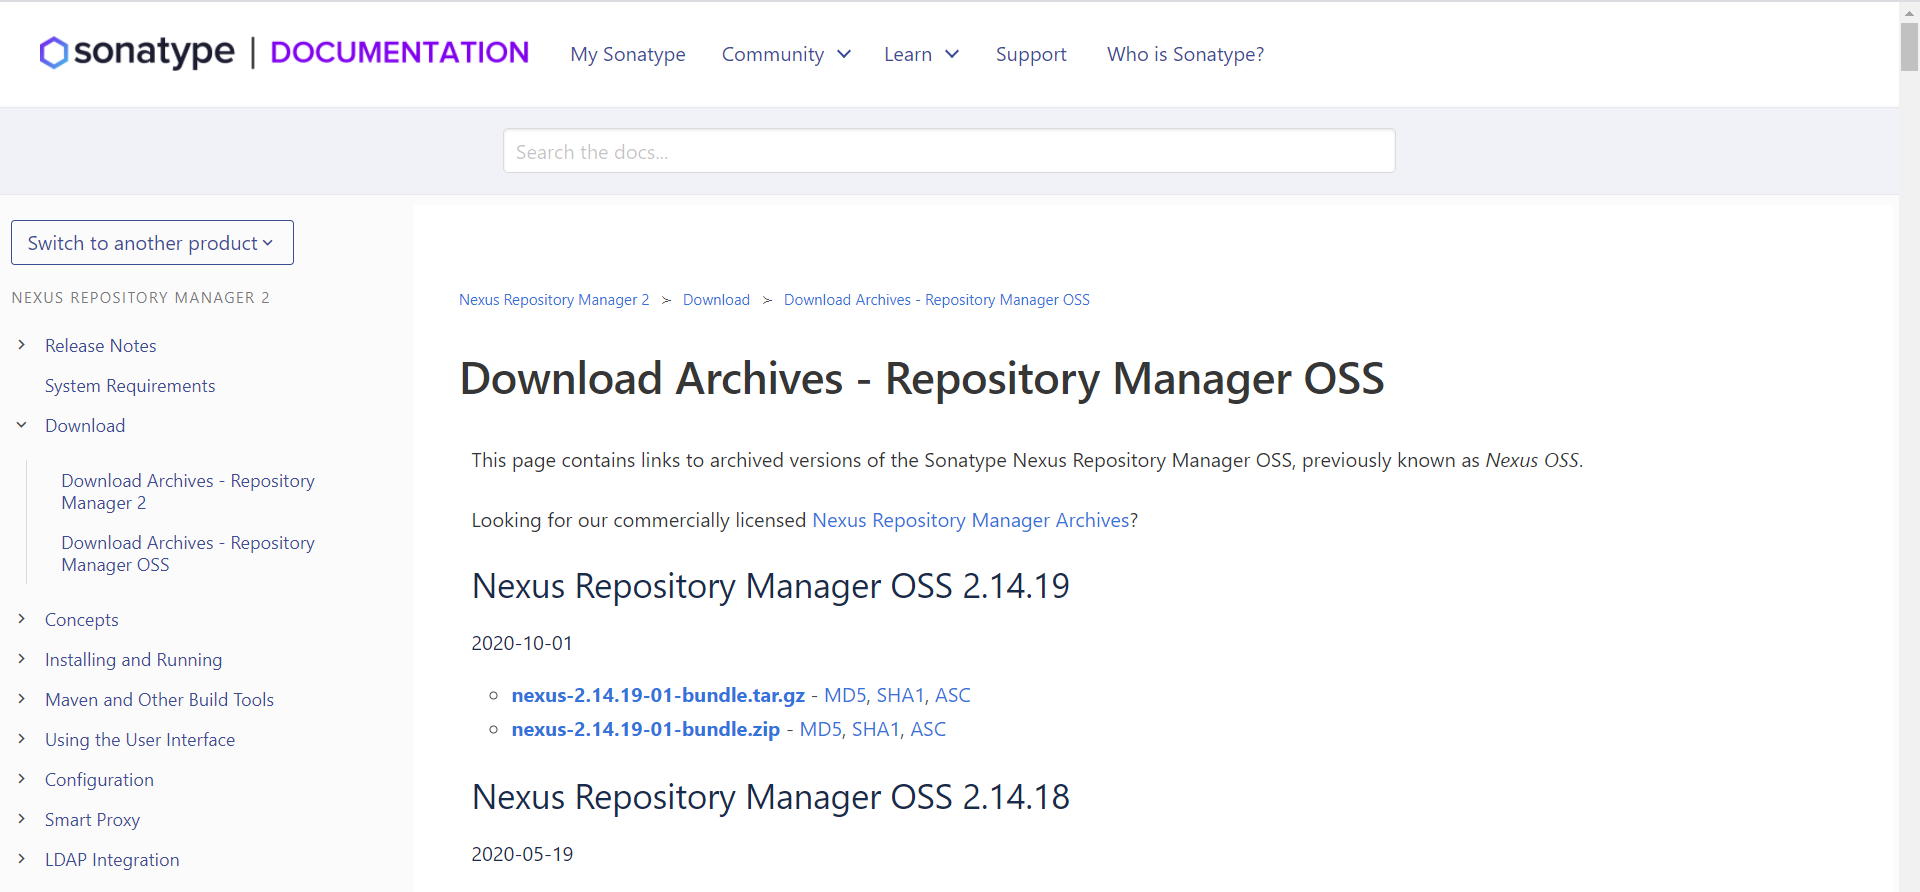1920x892 pixels.
Task: Open Who is Sonatype? link
Action: (x=1185, y=54)
